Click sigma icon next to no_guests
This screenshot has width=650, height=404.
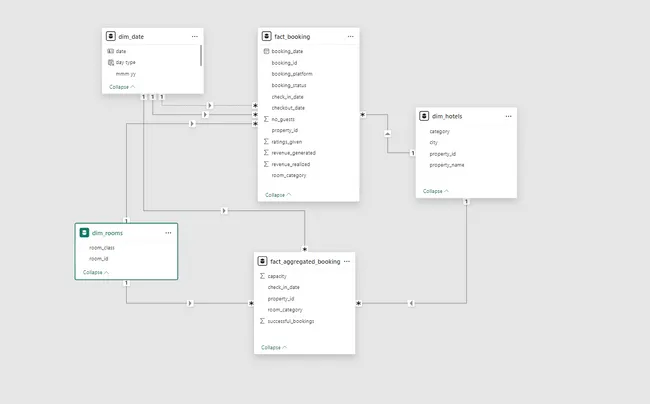tap(266, 119)
